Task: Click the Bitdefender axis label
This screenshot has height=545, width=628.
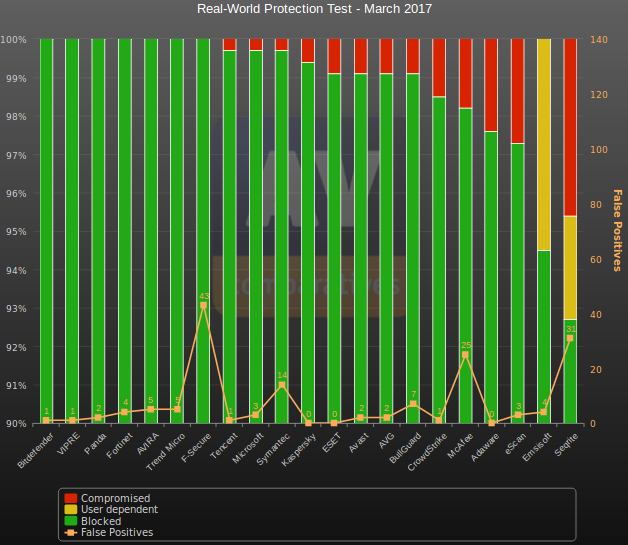Action: pos(35,450)
